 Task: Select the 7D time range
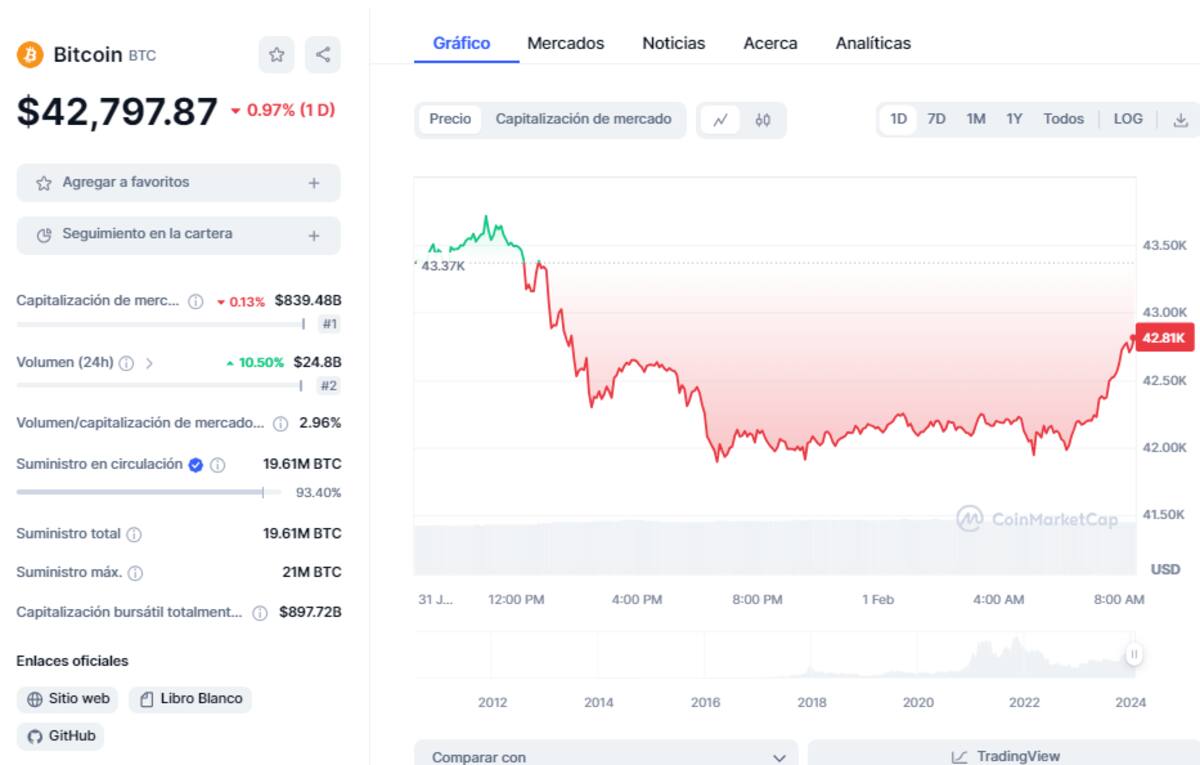tap(936, 119)
